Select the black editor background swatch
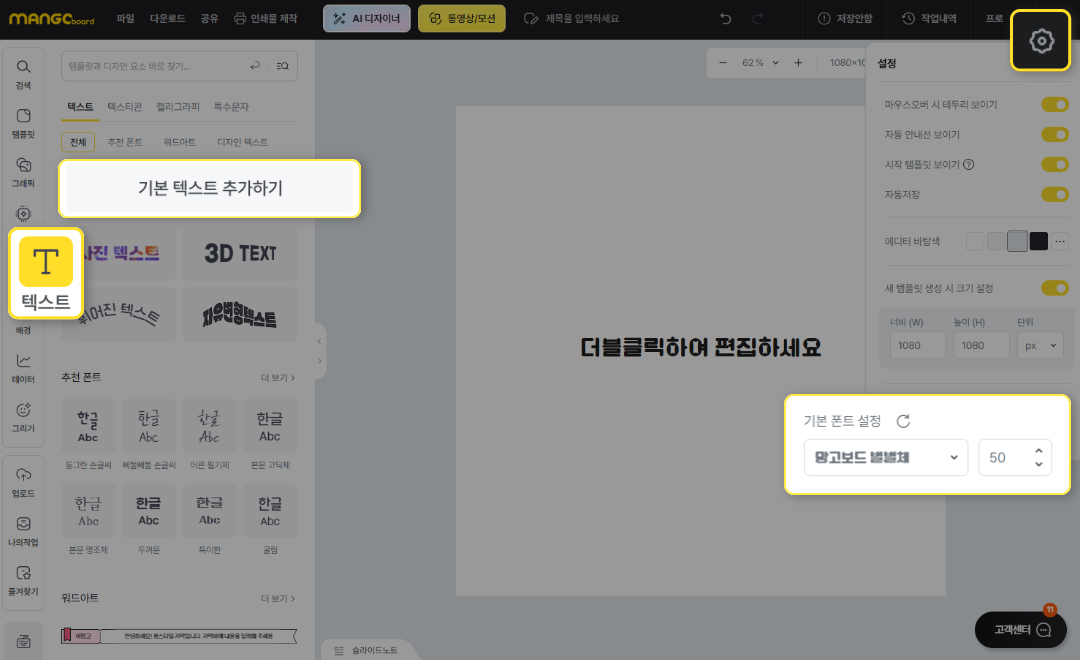The height and width of the screenshot is (660, 1080). tap(1038, 241)
